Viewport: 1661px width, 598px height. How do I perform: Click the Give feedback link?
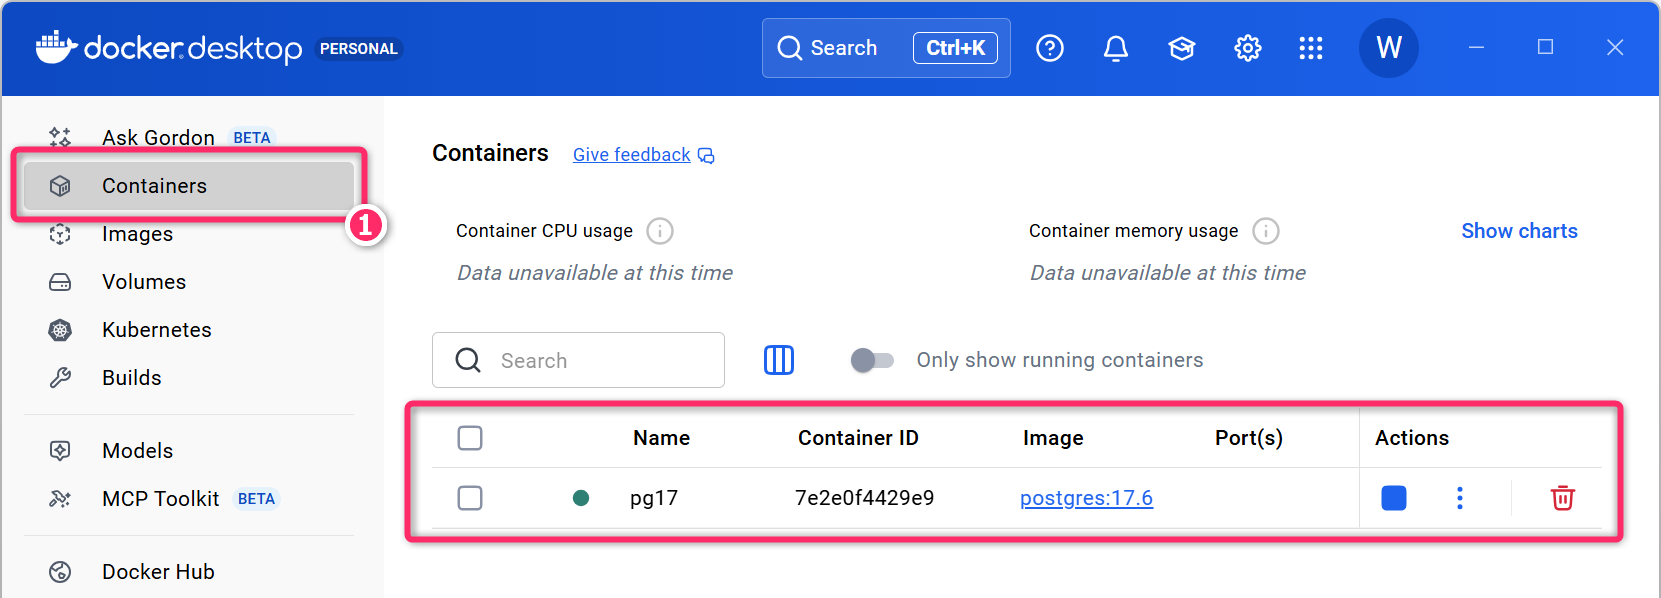632,155
